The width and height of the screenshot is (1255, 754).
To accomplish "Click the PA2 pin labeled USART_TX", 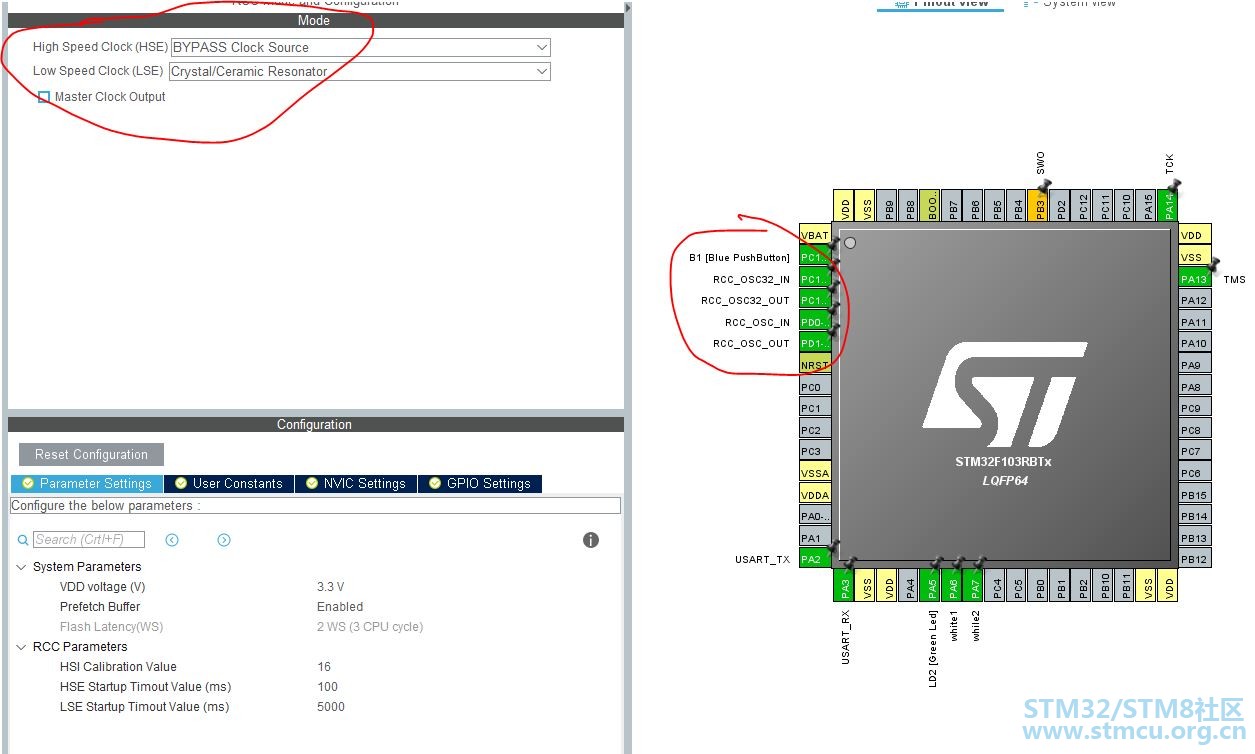I will point(815,559).
